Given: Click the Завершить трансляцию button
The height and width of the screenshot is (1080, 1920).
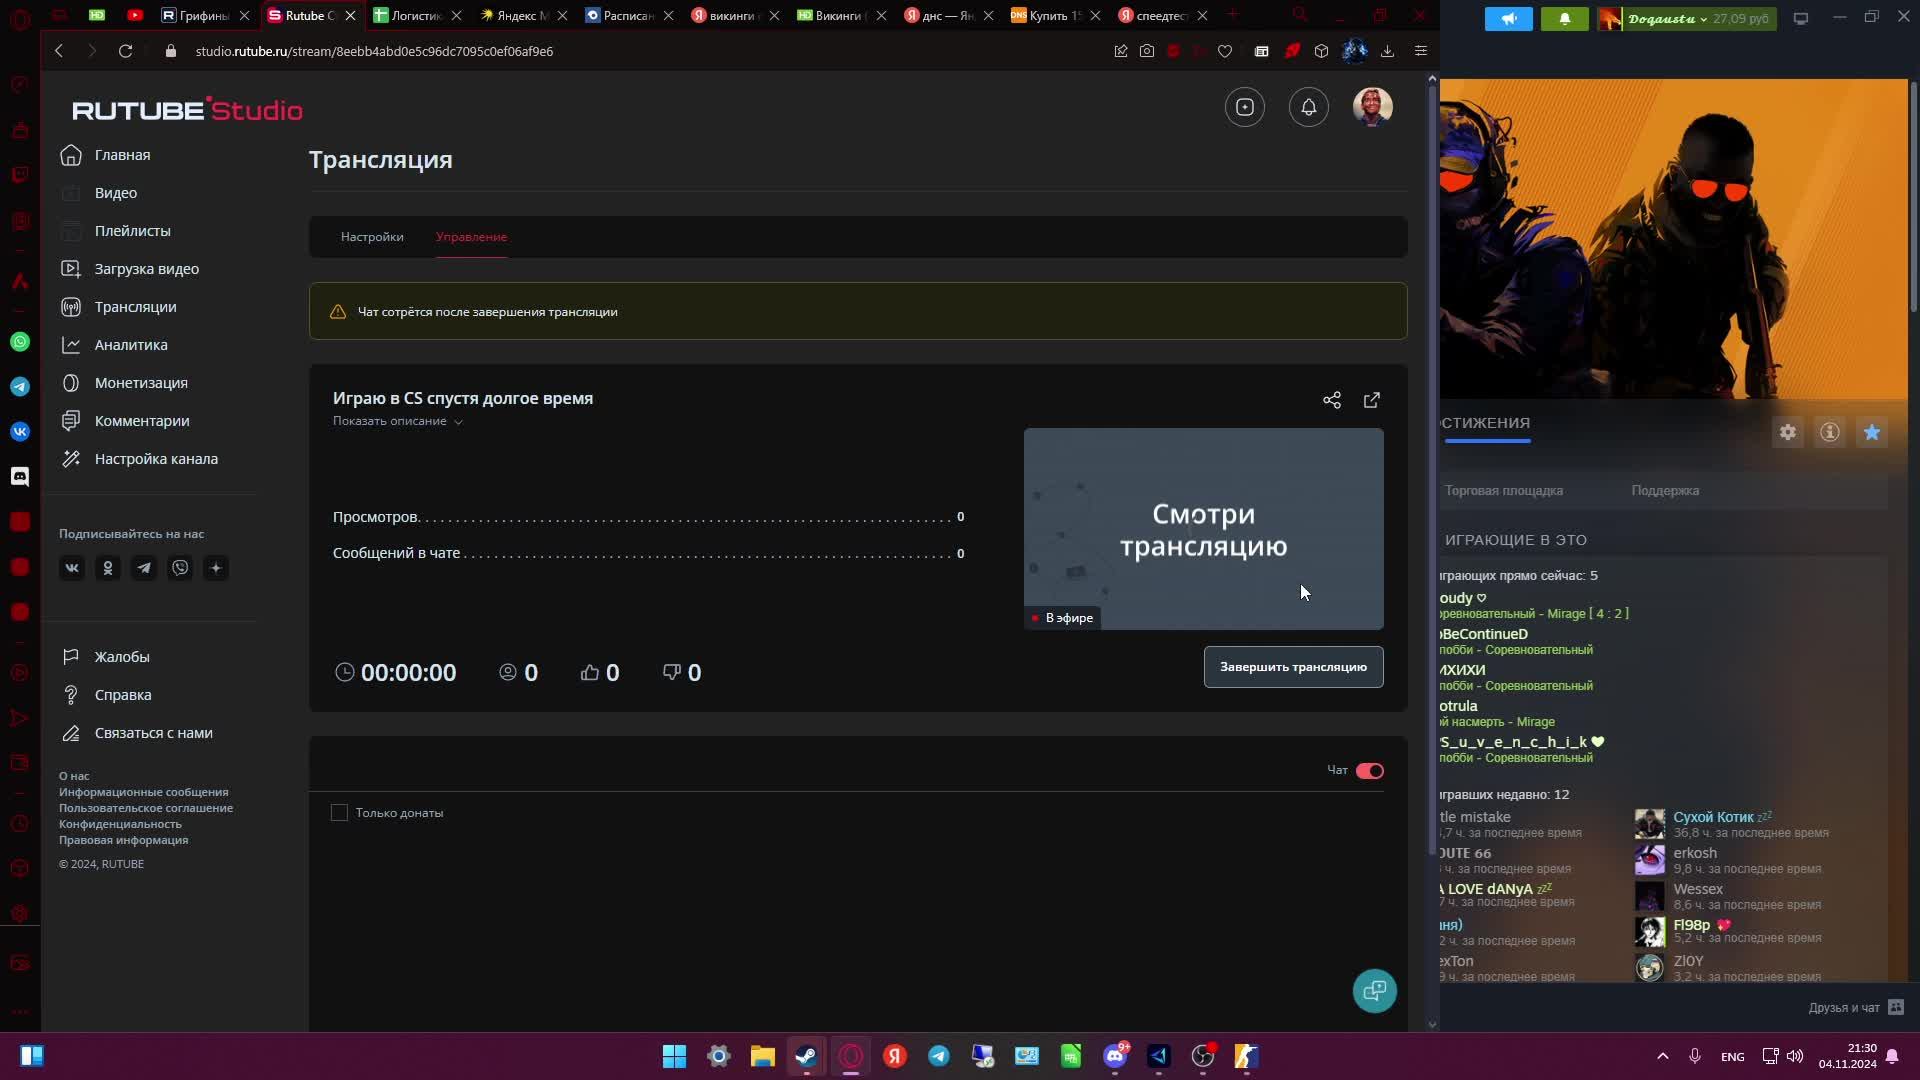Looking at the screenshot, I should click(1292, 667).
